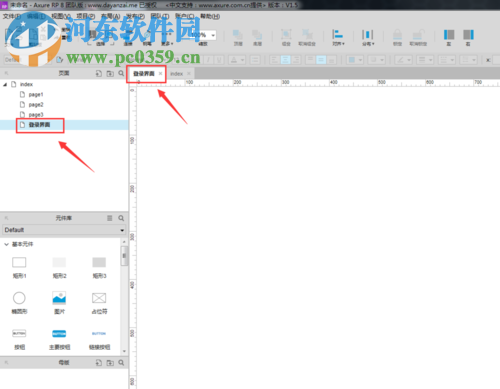Viewport: 500px width, 389px height.
Task: Pick the 矩形1 rectangle widget
Action: tap(19, 268)
